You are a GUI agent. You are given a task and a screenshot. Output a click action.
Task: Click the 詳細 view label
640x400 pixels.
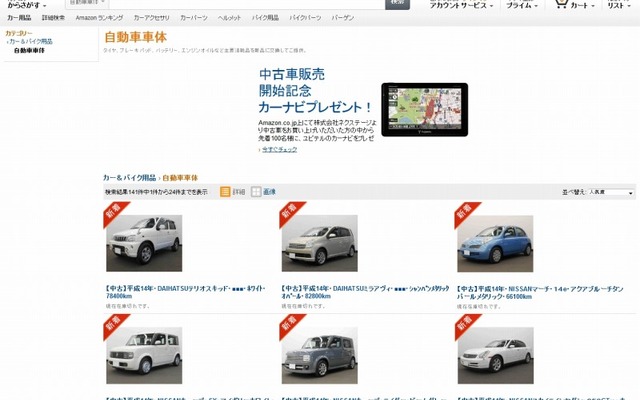tap(239, 191)
